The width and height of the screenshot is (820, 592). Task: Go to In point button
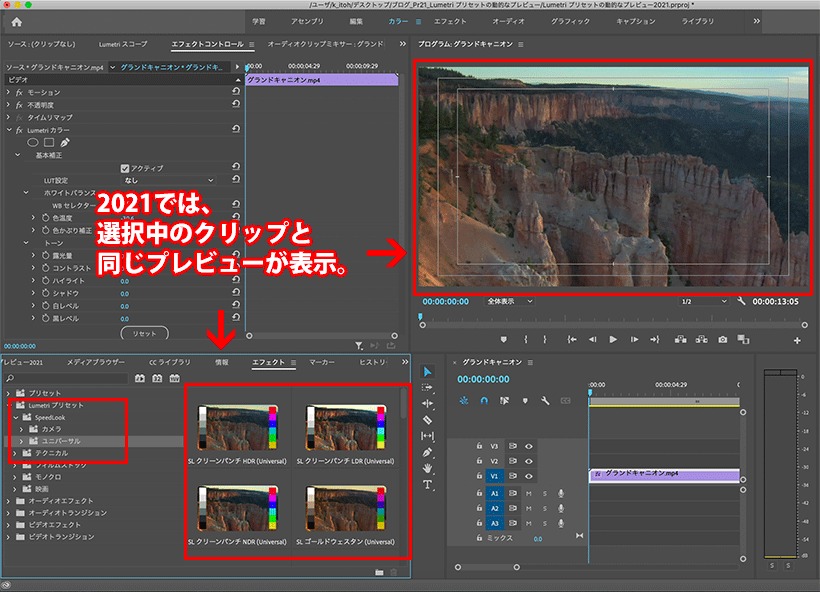tap(572, 339)
